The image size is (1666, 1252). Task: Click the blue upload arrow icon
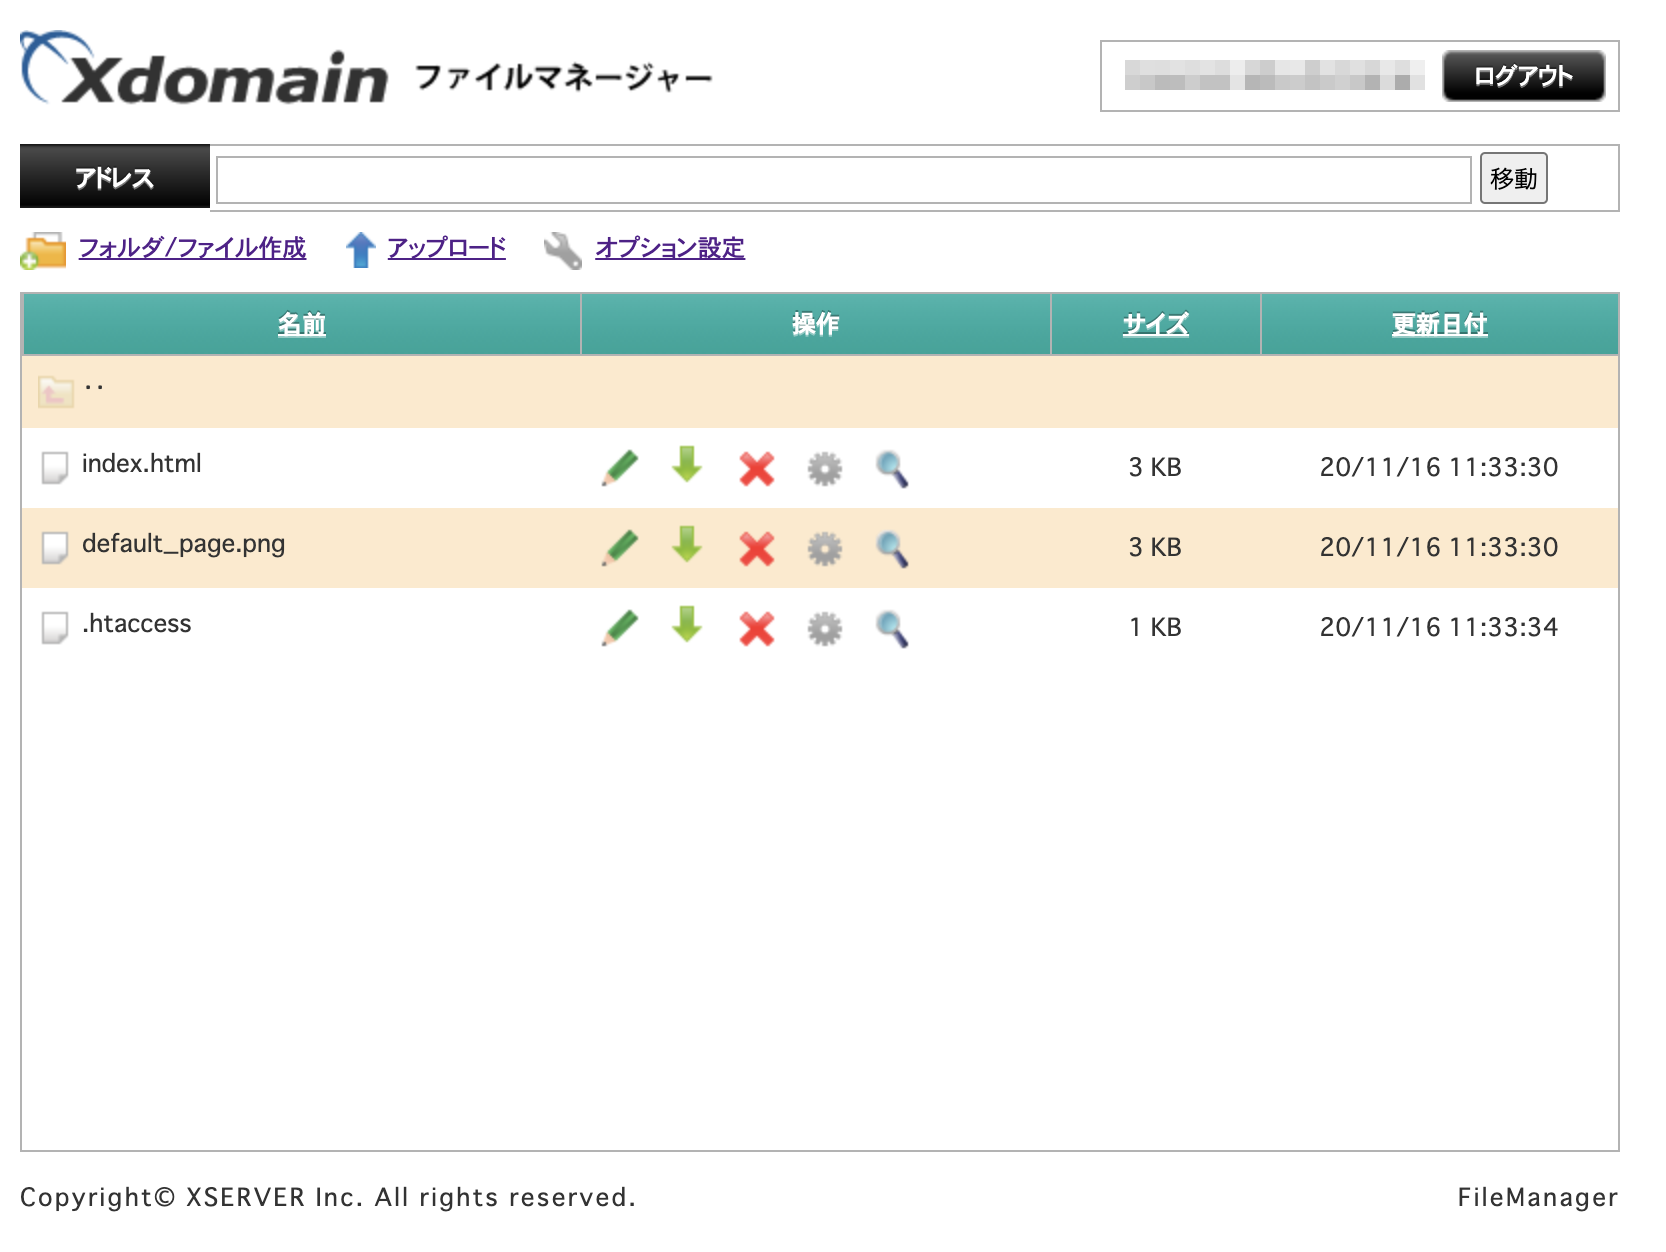[x=360, y=249]
